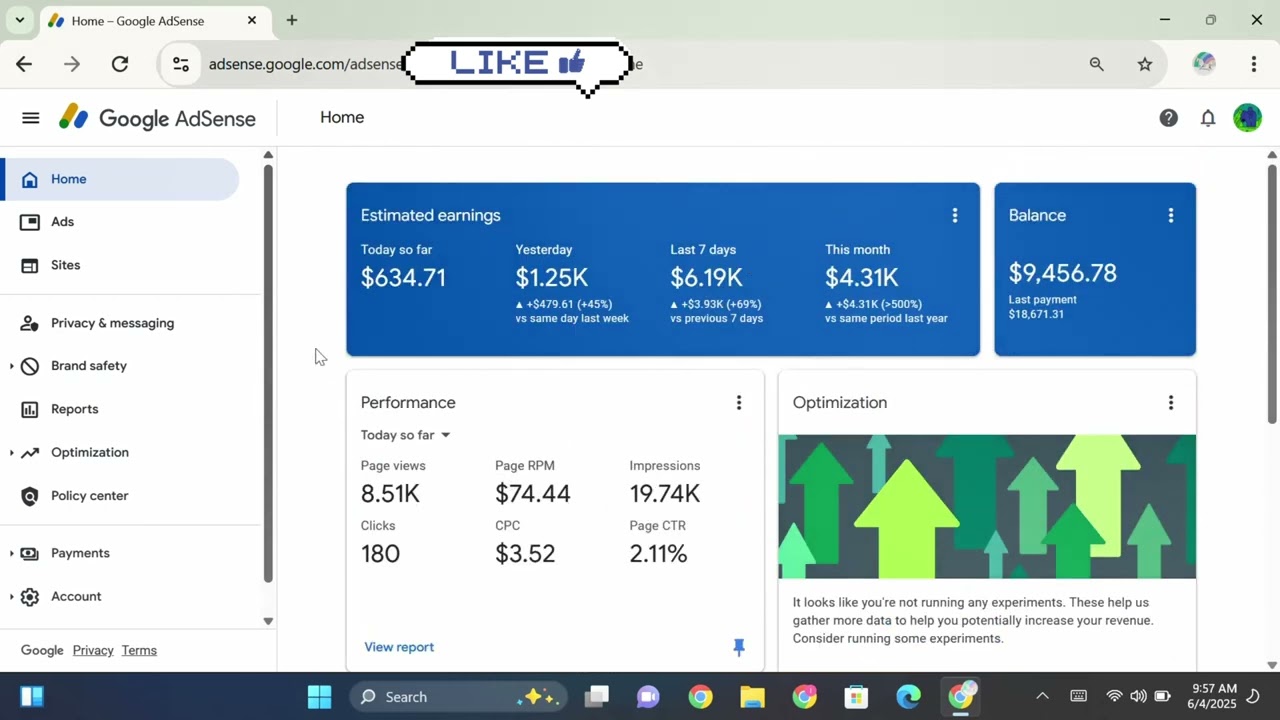This screenshot has height=720, width=1280.
Task: Click the Google footer text
Action: coord(42,650)
